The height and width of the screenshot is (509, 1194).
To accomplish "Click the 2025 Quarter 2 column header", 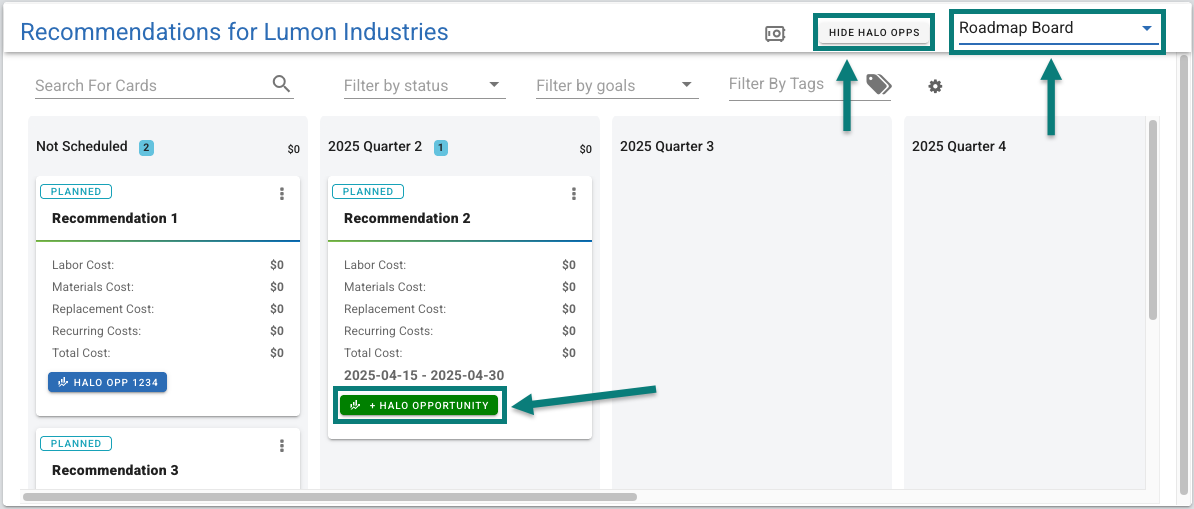I will 375,146.
